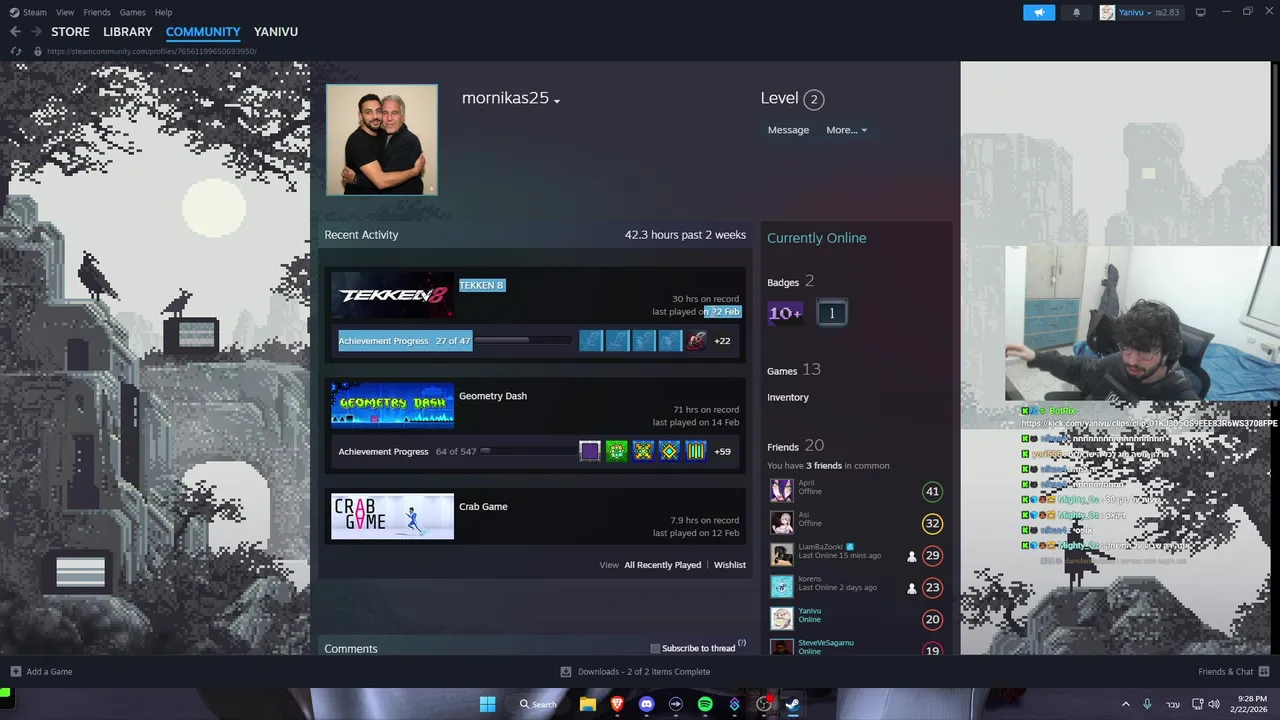Go forward with the right arrow
The image size is (1280, 720).
(36, 32)
